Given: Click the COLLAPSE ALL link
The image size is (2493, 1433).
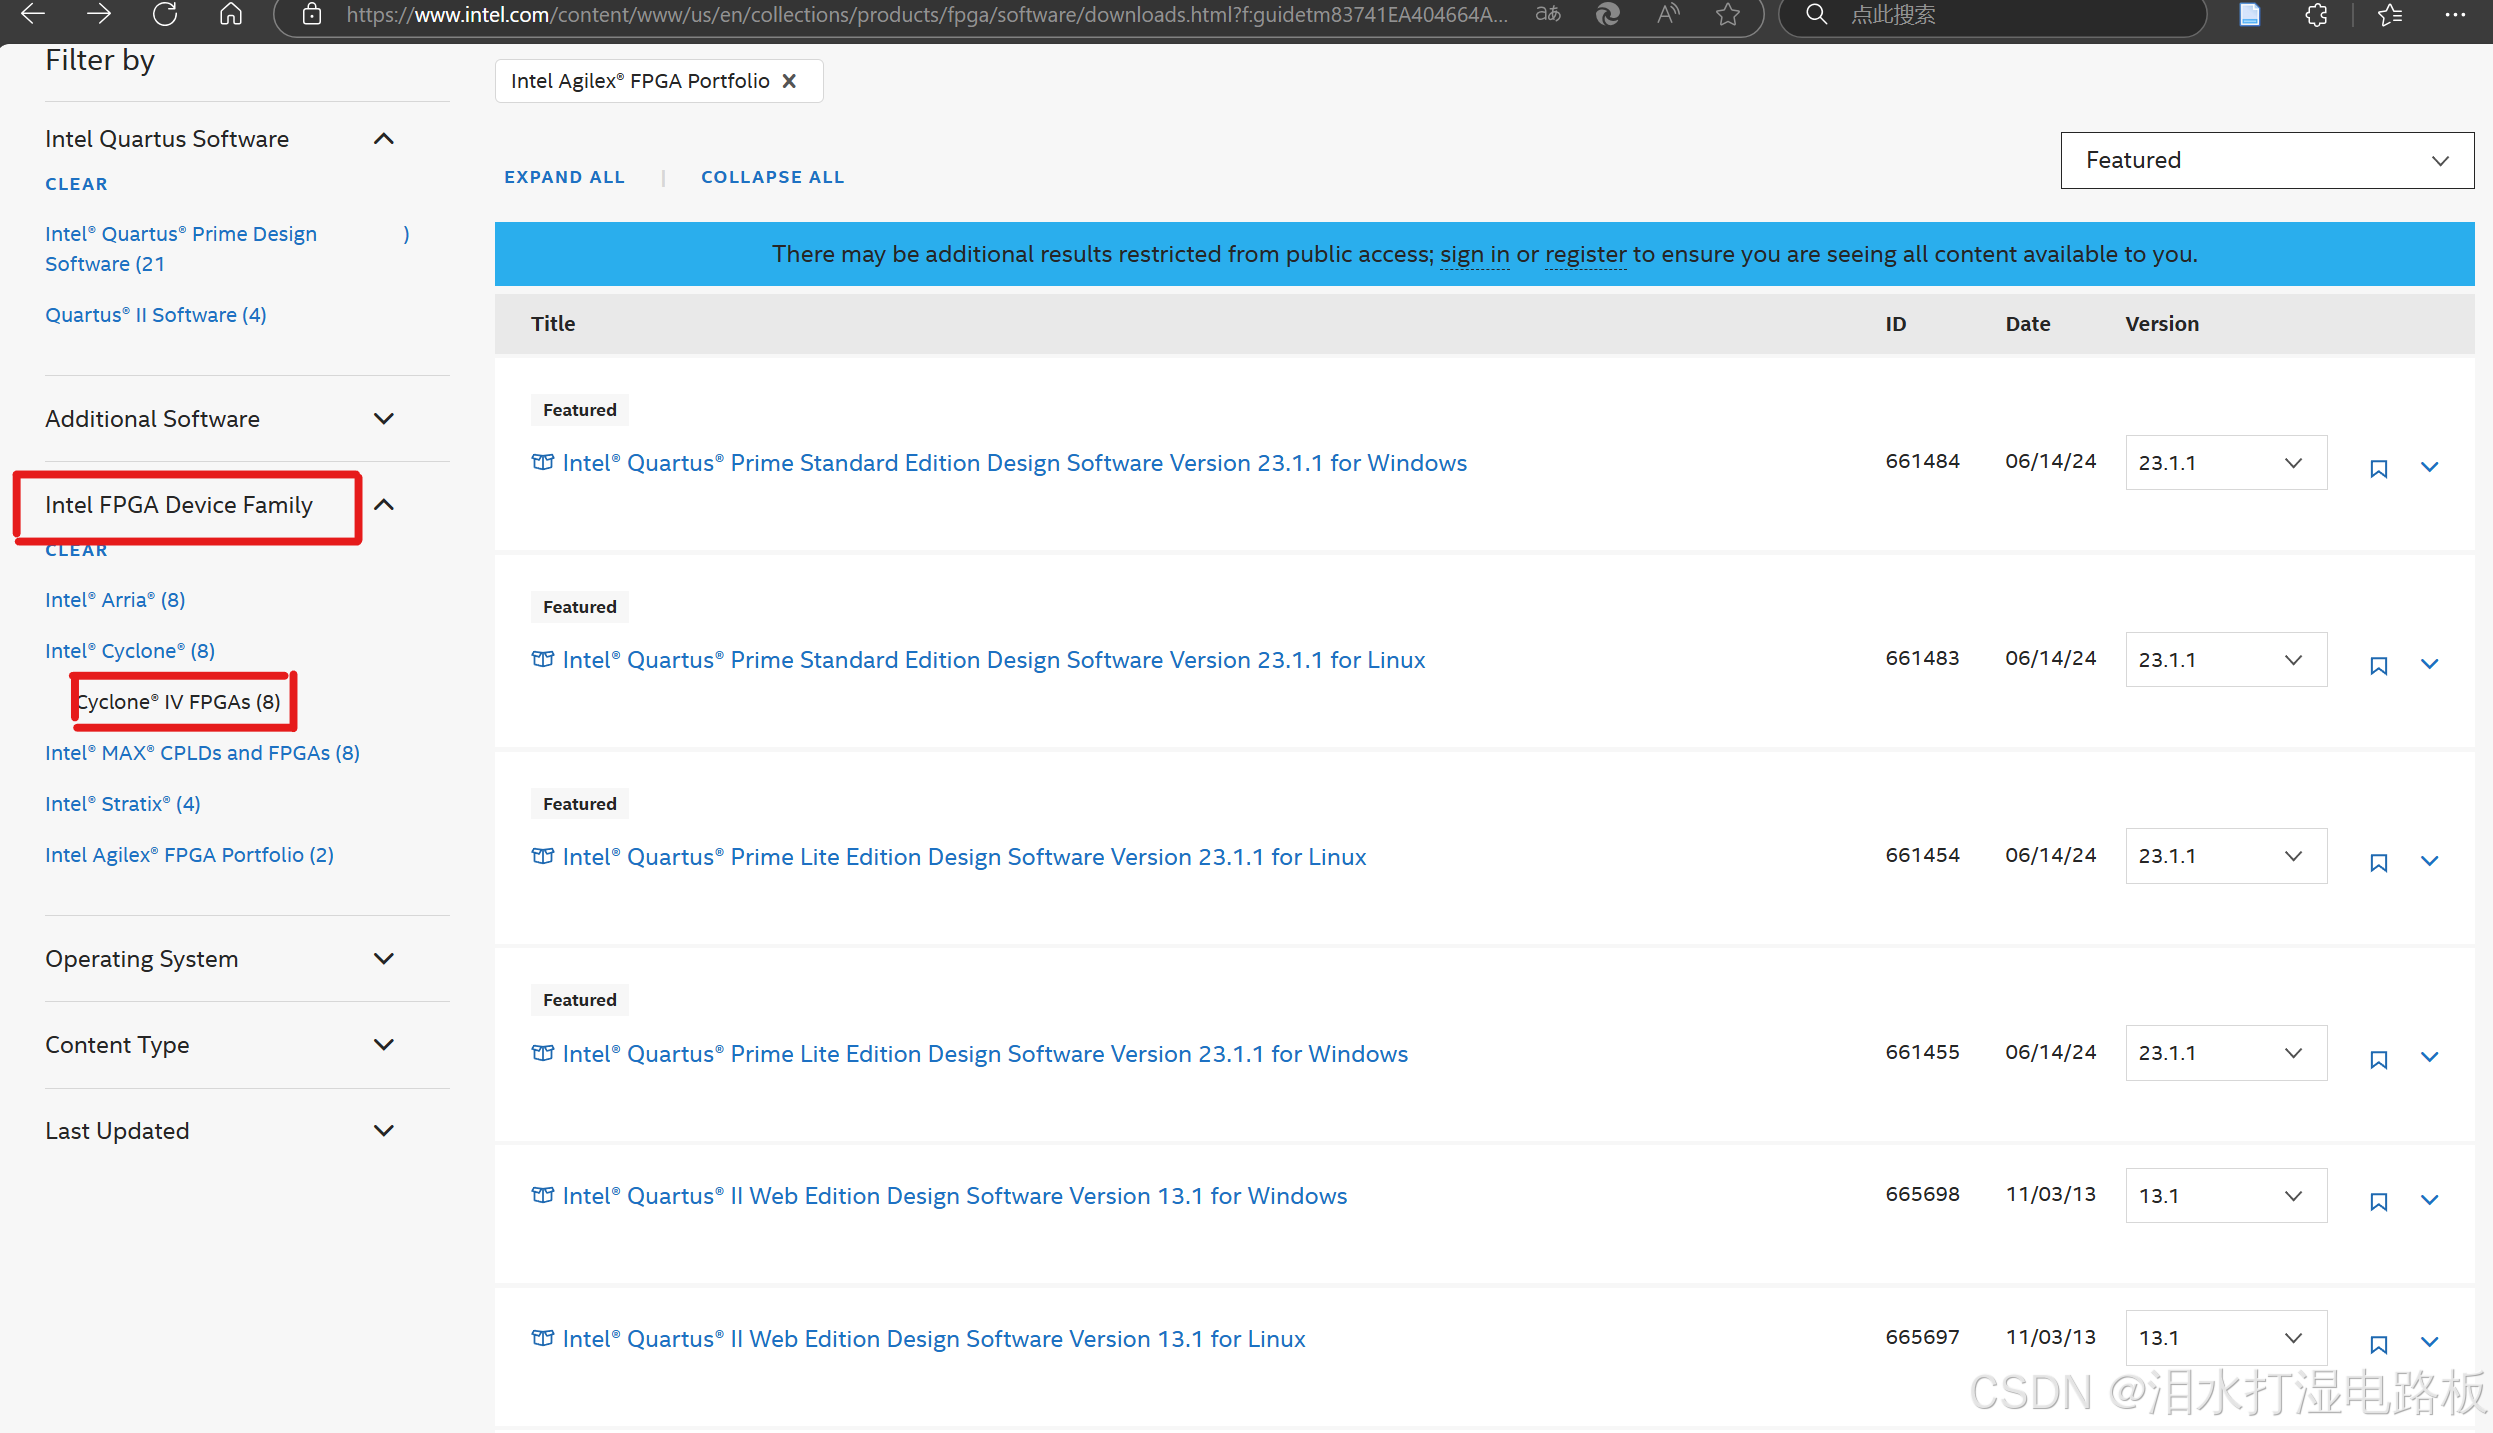Looking at the screenshot, I should [x=772, y=177].
